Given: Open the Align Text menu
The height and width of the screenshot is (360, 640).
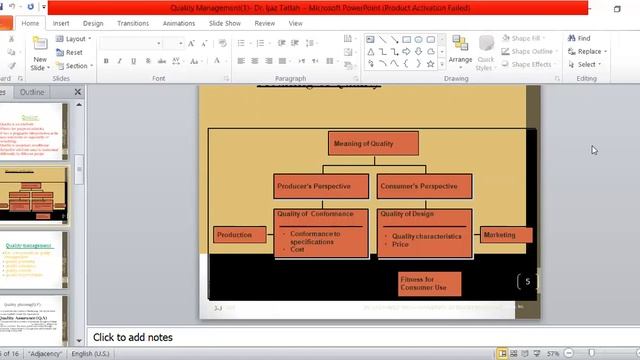Looking at the screenshot, I should click(x=349, y=52).
